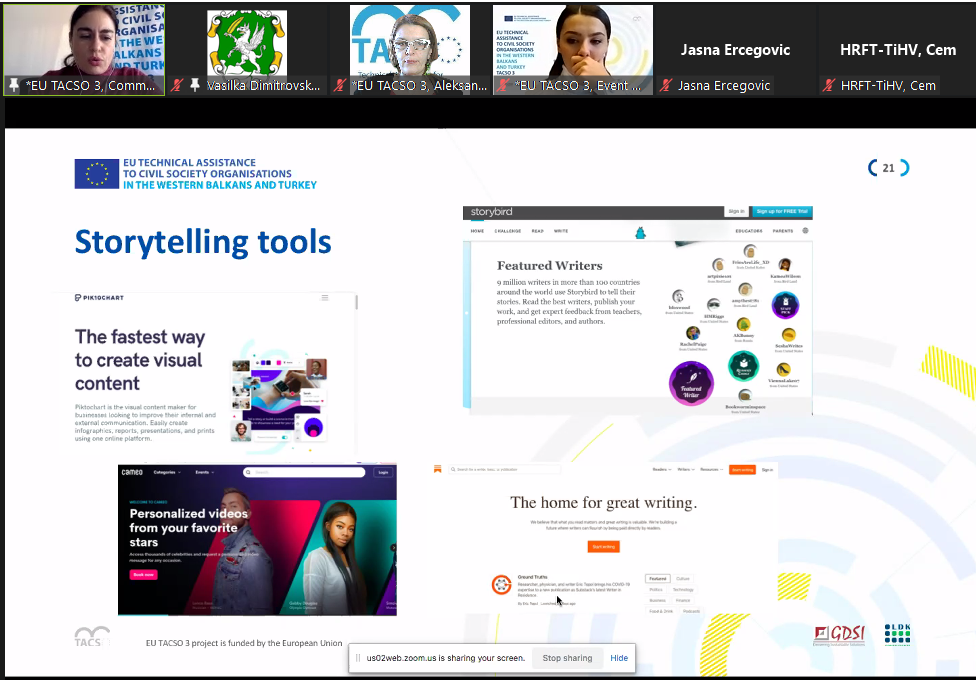Click muted mic icon beside Jasna Ercegovic label
The image size is (976, 680).
666,85
